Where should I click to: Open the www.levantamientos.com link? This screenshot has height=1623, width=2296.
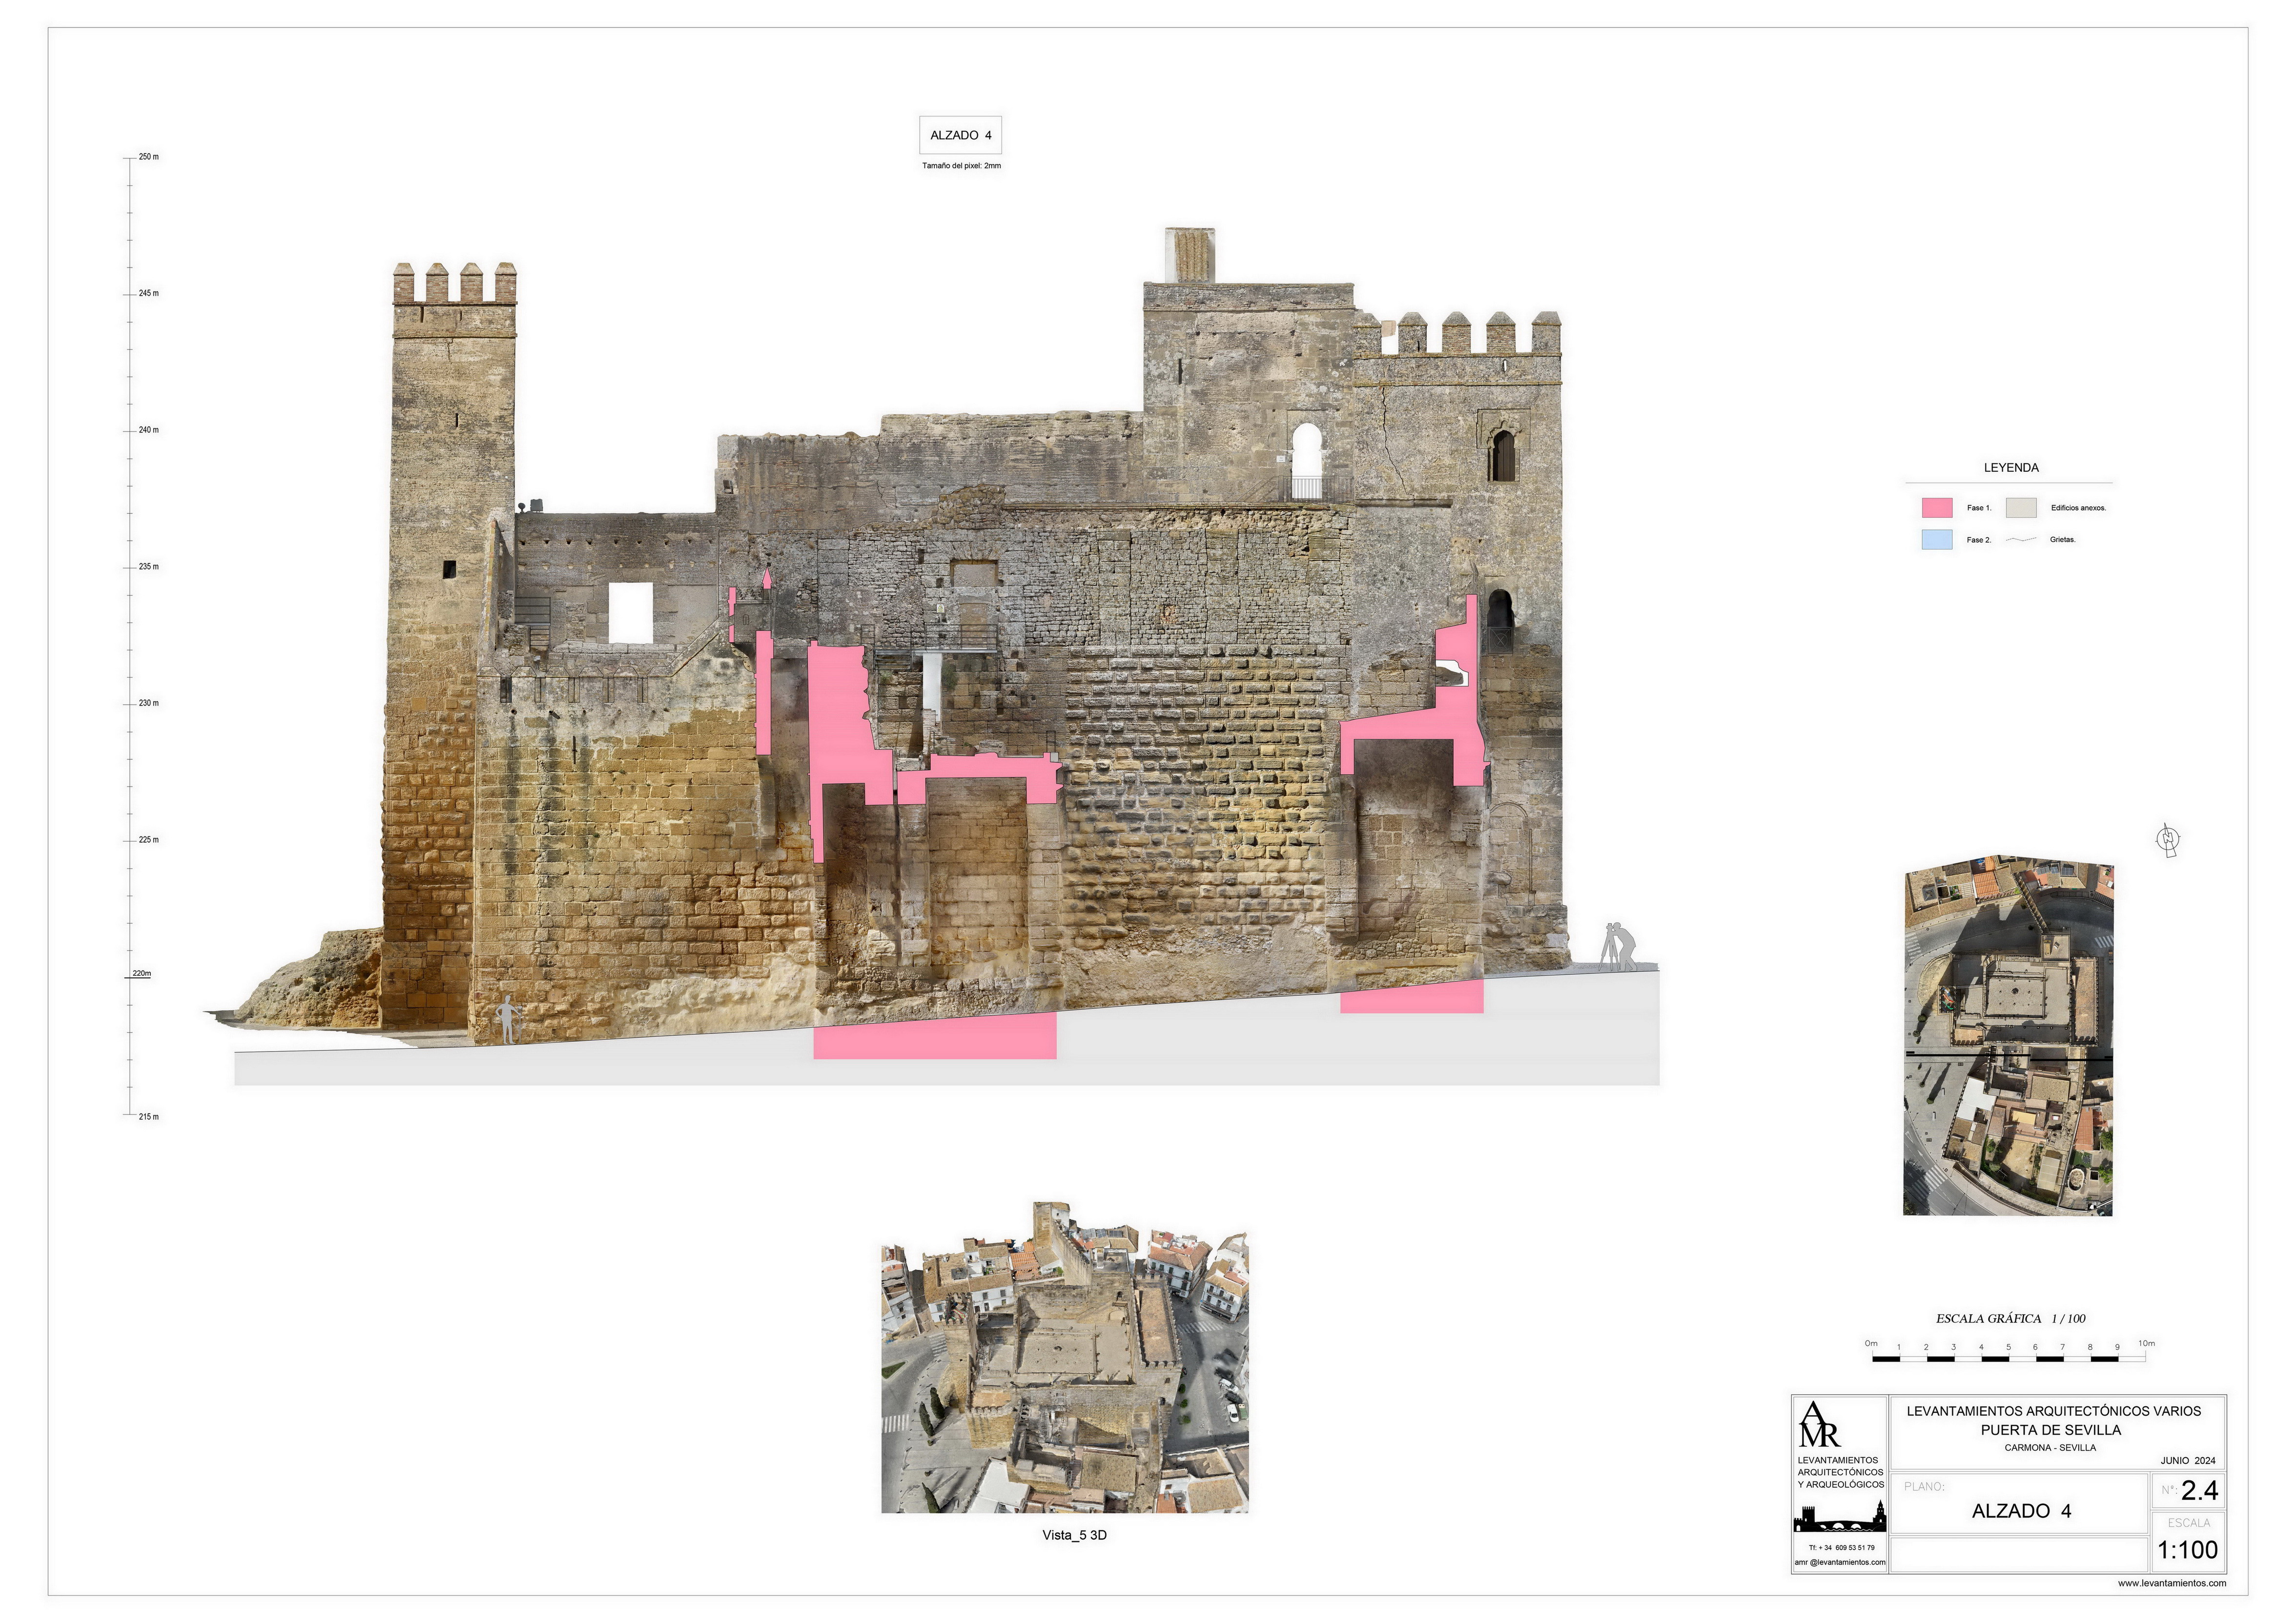coord(2171,1583)
